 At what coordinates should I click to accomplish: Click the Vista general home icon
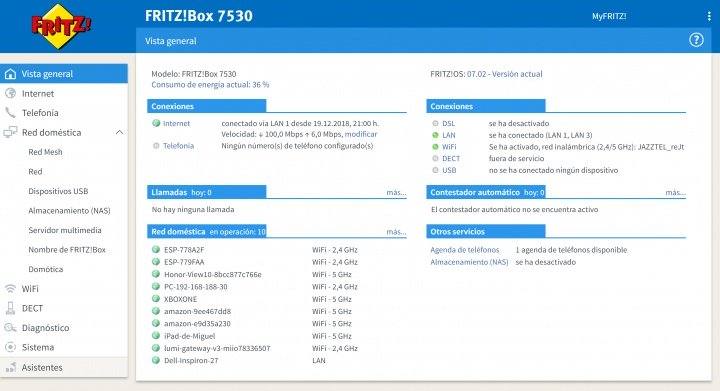click(10, 74)
